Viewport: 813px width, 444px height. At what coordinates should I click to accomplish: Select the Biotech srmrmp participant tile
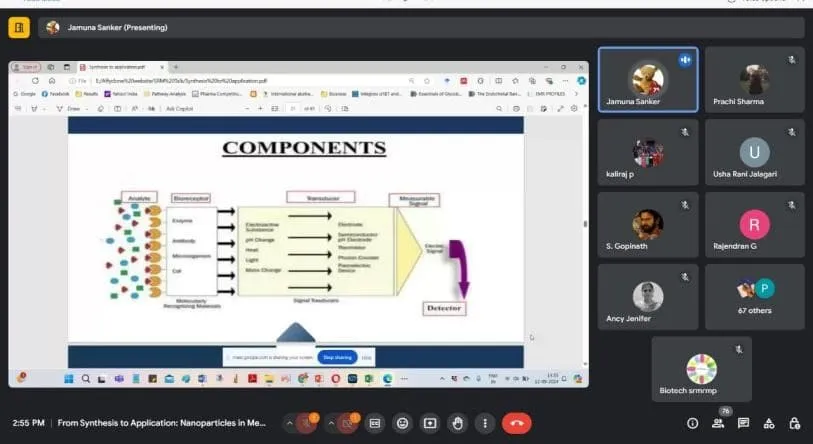[702, 369]
